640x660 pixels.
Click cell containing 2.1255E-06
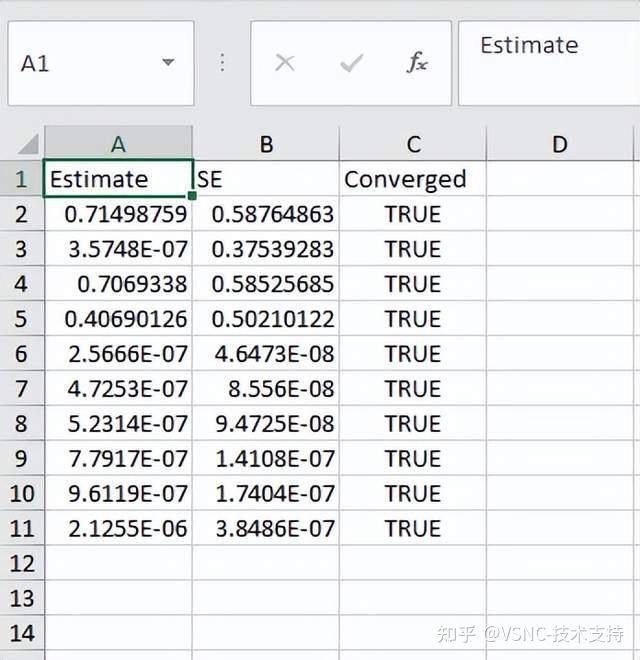point(118,528)
